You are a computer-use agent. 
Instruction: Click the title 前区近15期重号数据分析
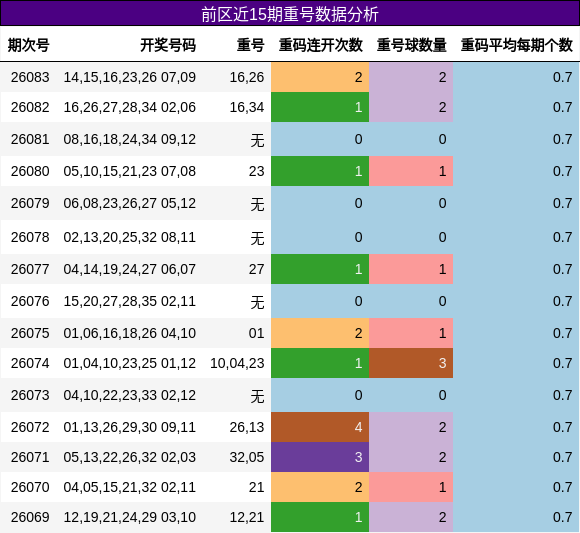pyautogui.click(x=290, y=14)
